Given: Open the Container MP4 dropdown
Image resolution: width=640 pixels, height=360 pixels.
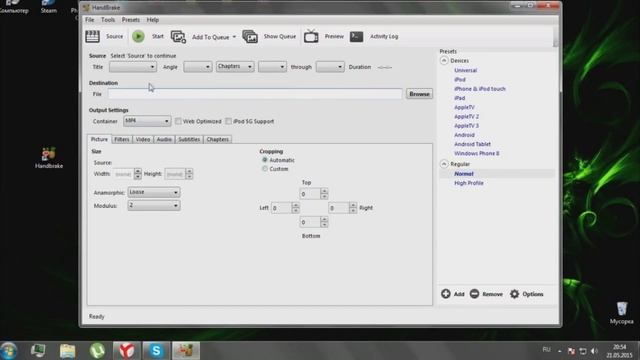Looking at the screenshot, I should click(147, 121).
